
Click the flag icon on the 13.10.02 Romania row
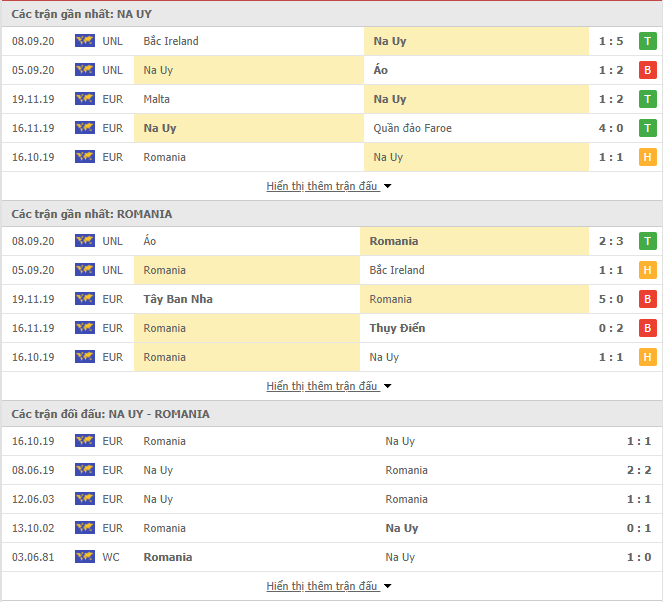pyautogui.click(x=85, y=527)
